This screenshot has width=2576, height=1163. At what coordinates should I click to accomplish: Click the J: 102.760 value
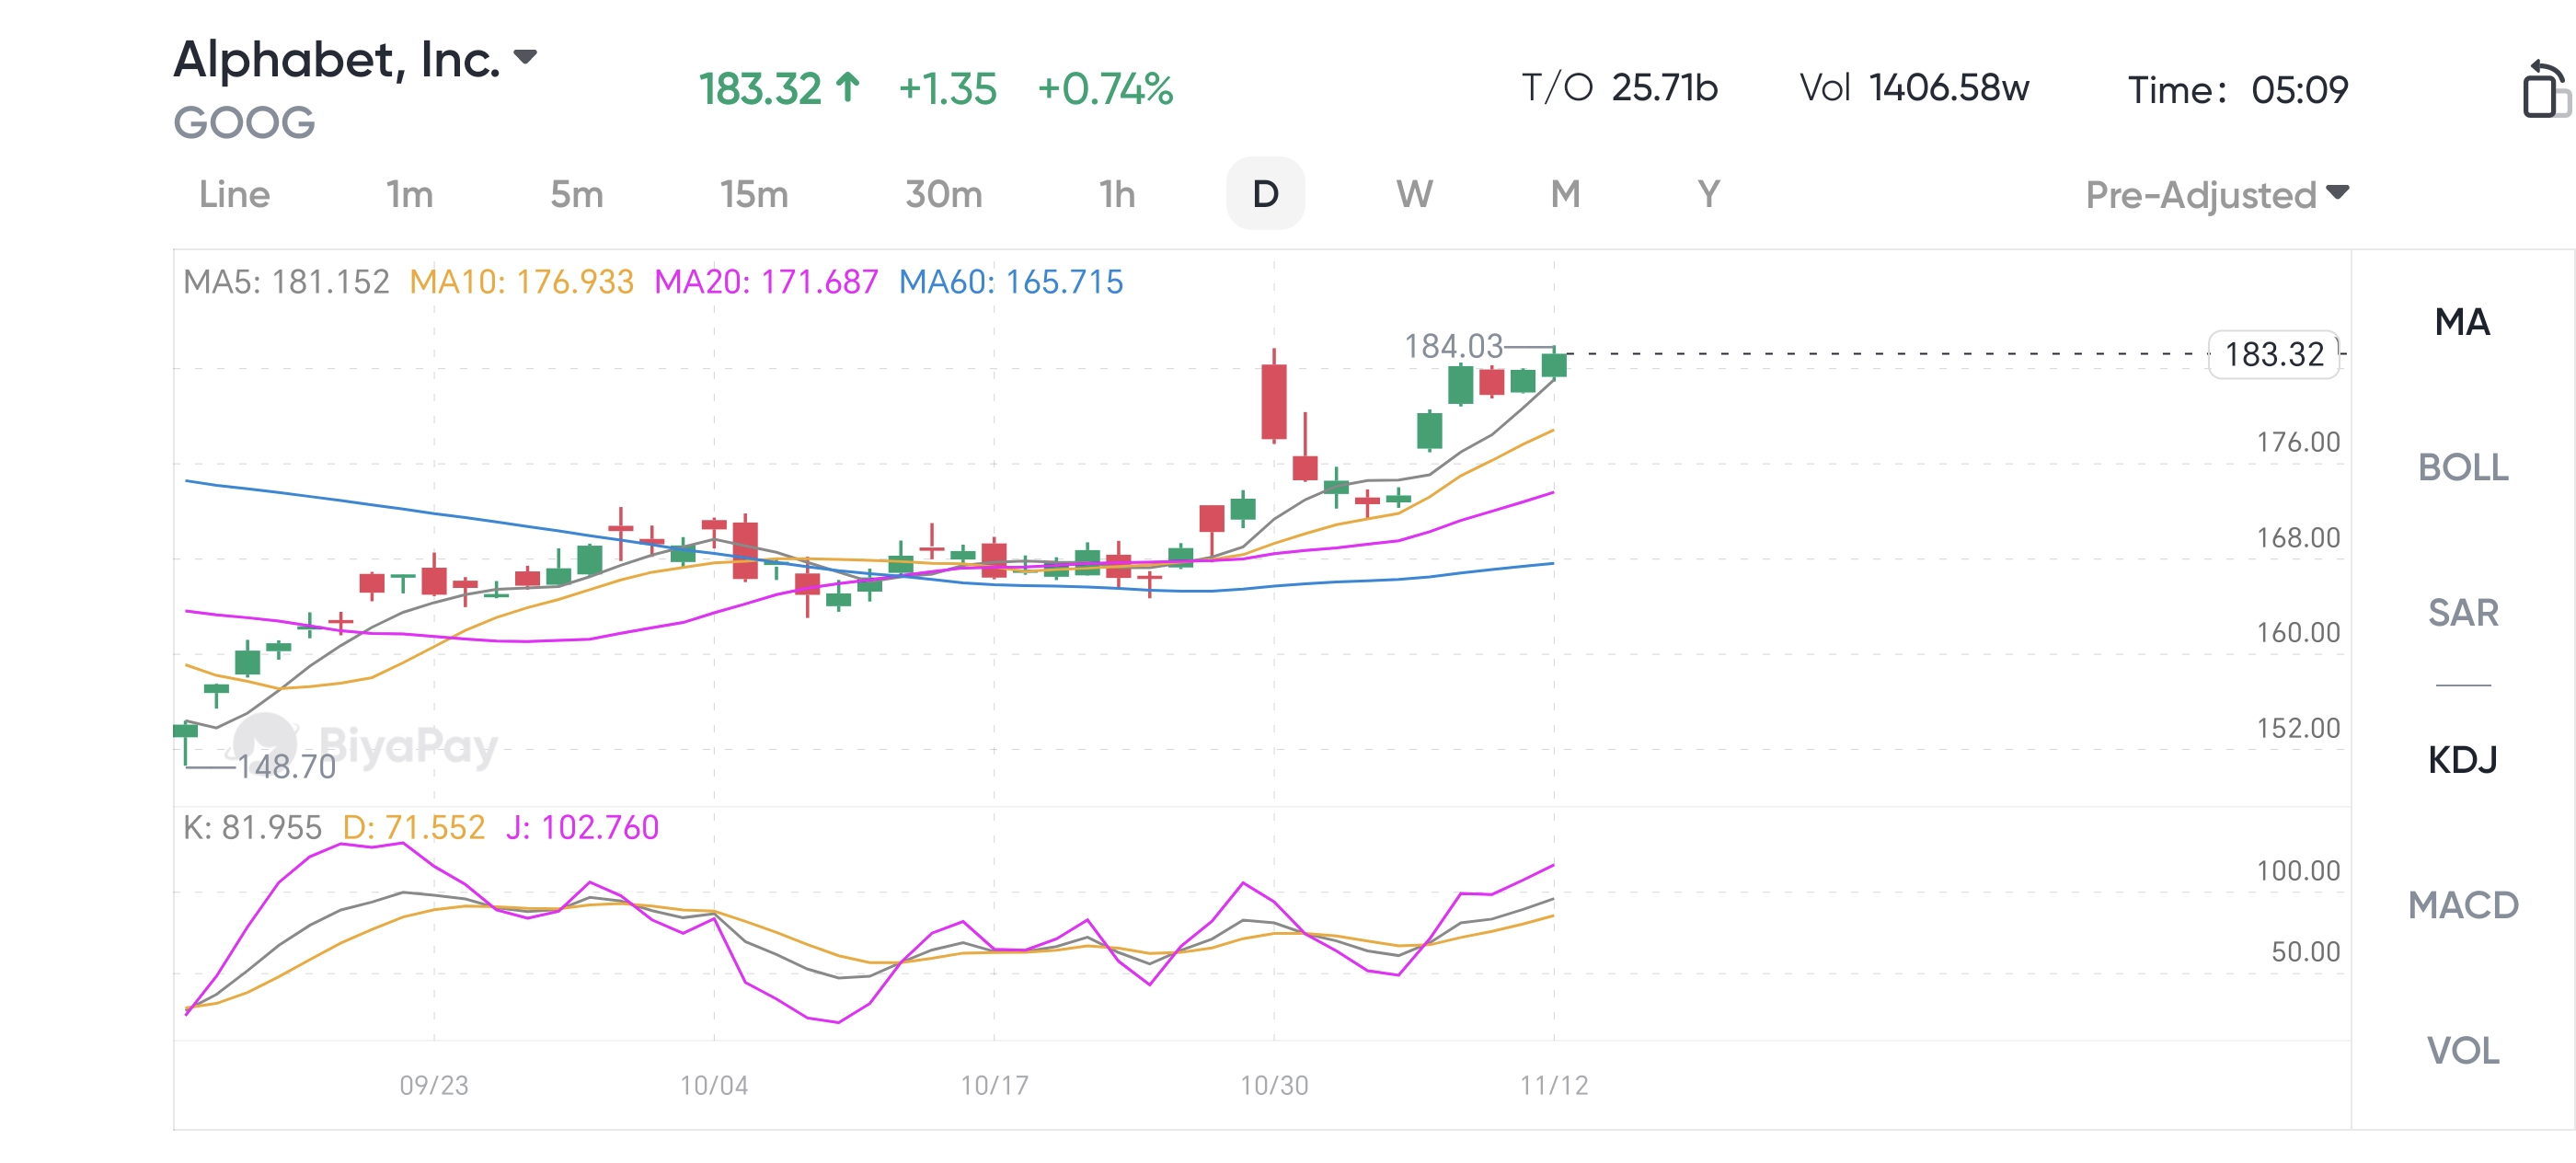582,827
